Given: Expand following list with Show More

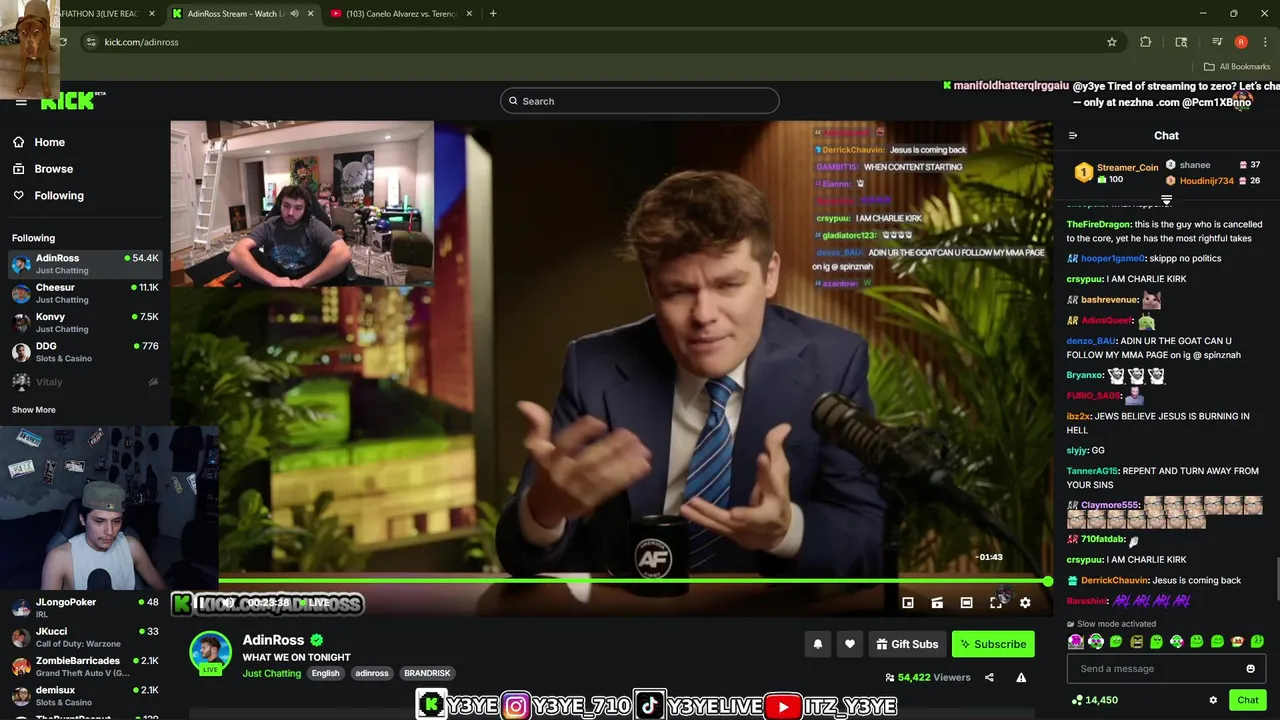Looking at the screenshot, I should [34, 410].
